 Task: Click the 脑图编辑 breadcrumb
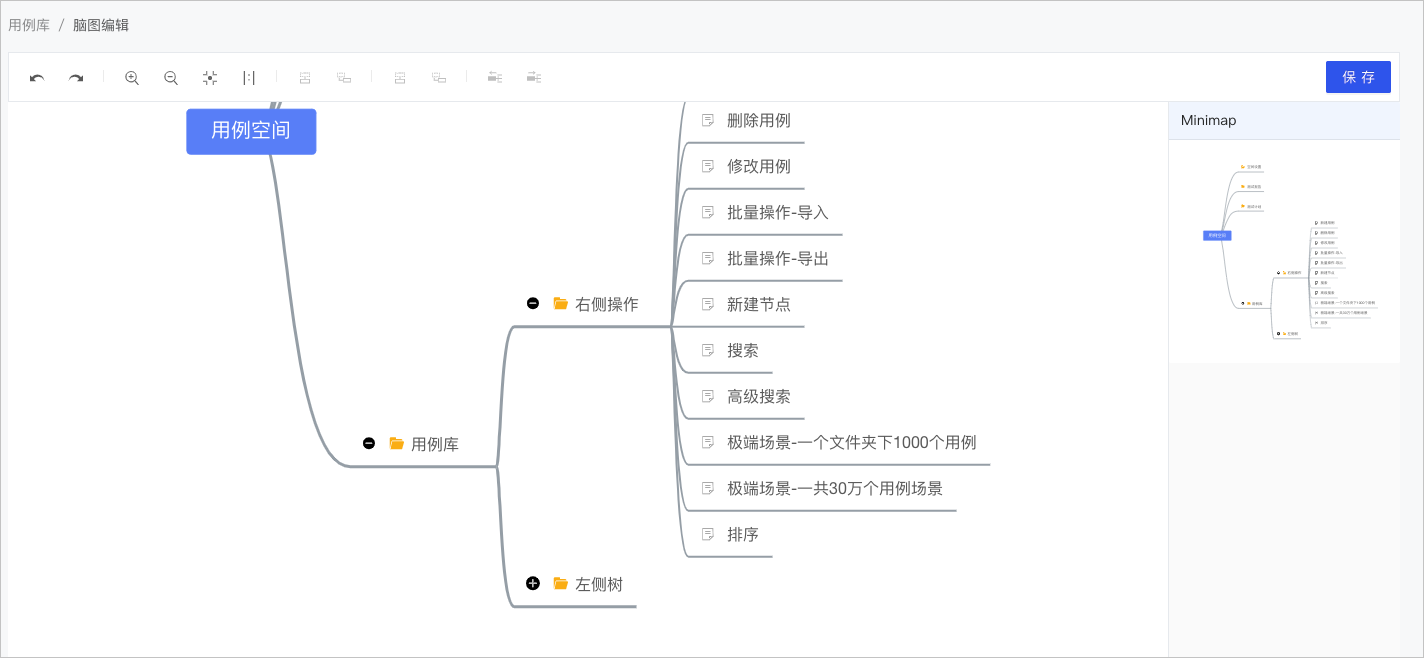click(101, 25)
